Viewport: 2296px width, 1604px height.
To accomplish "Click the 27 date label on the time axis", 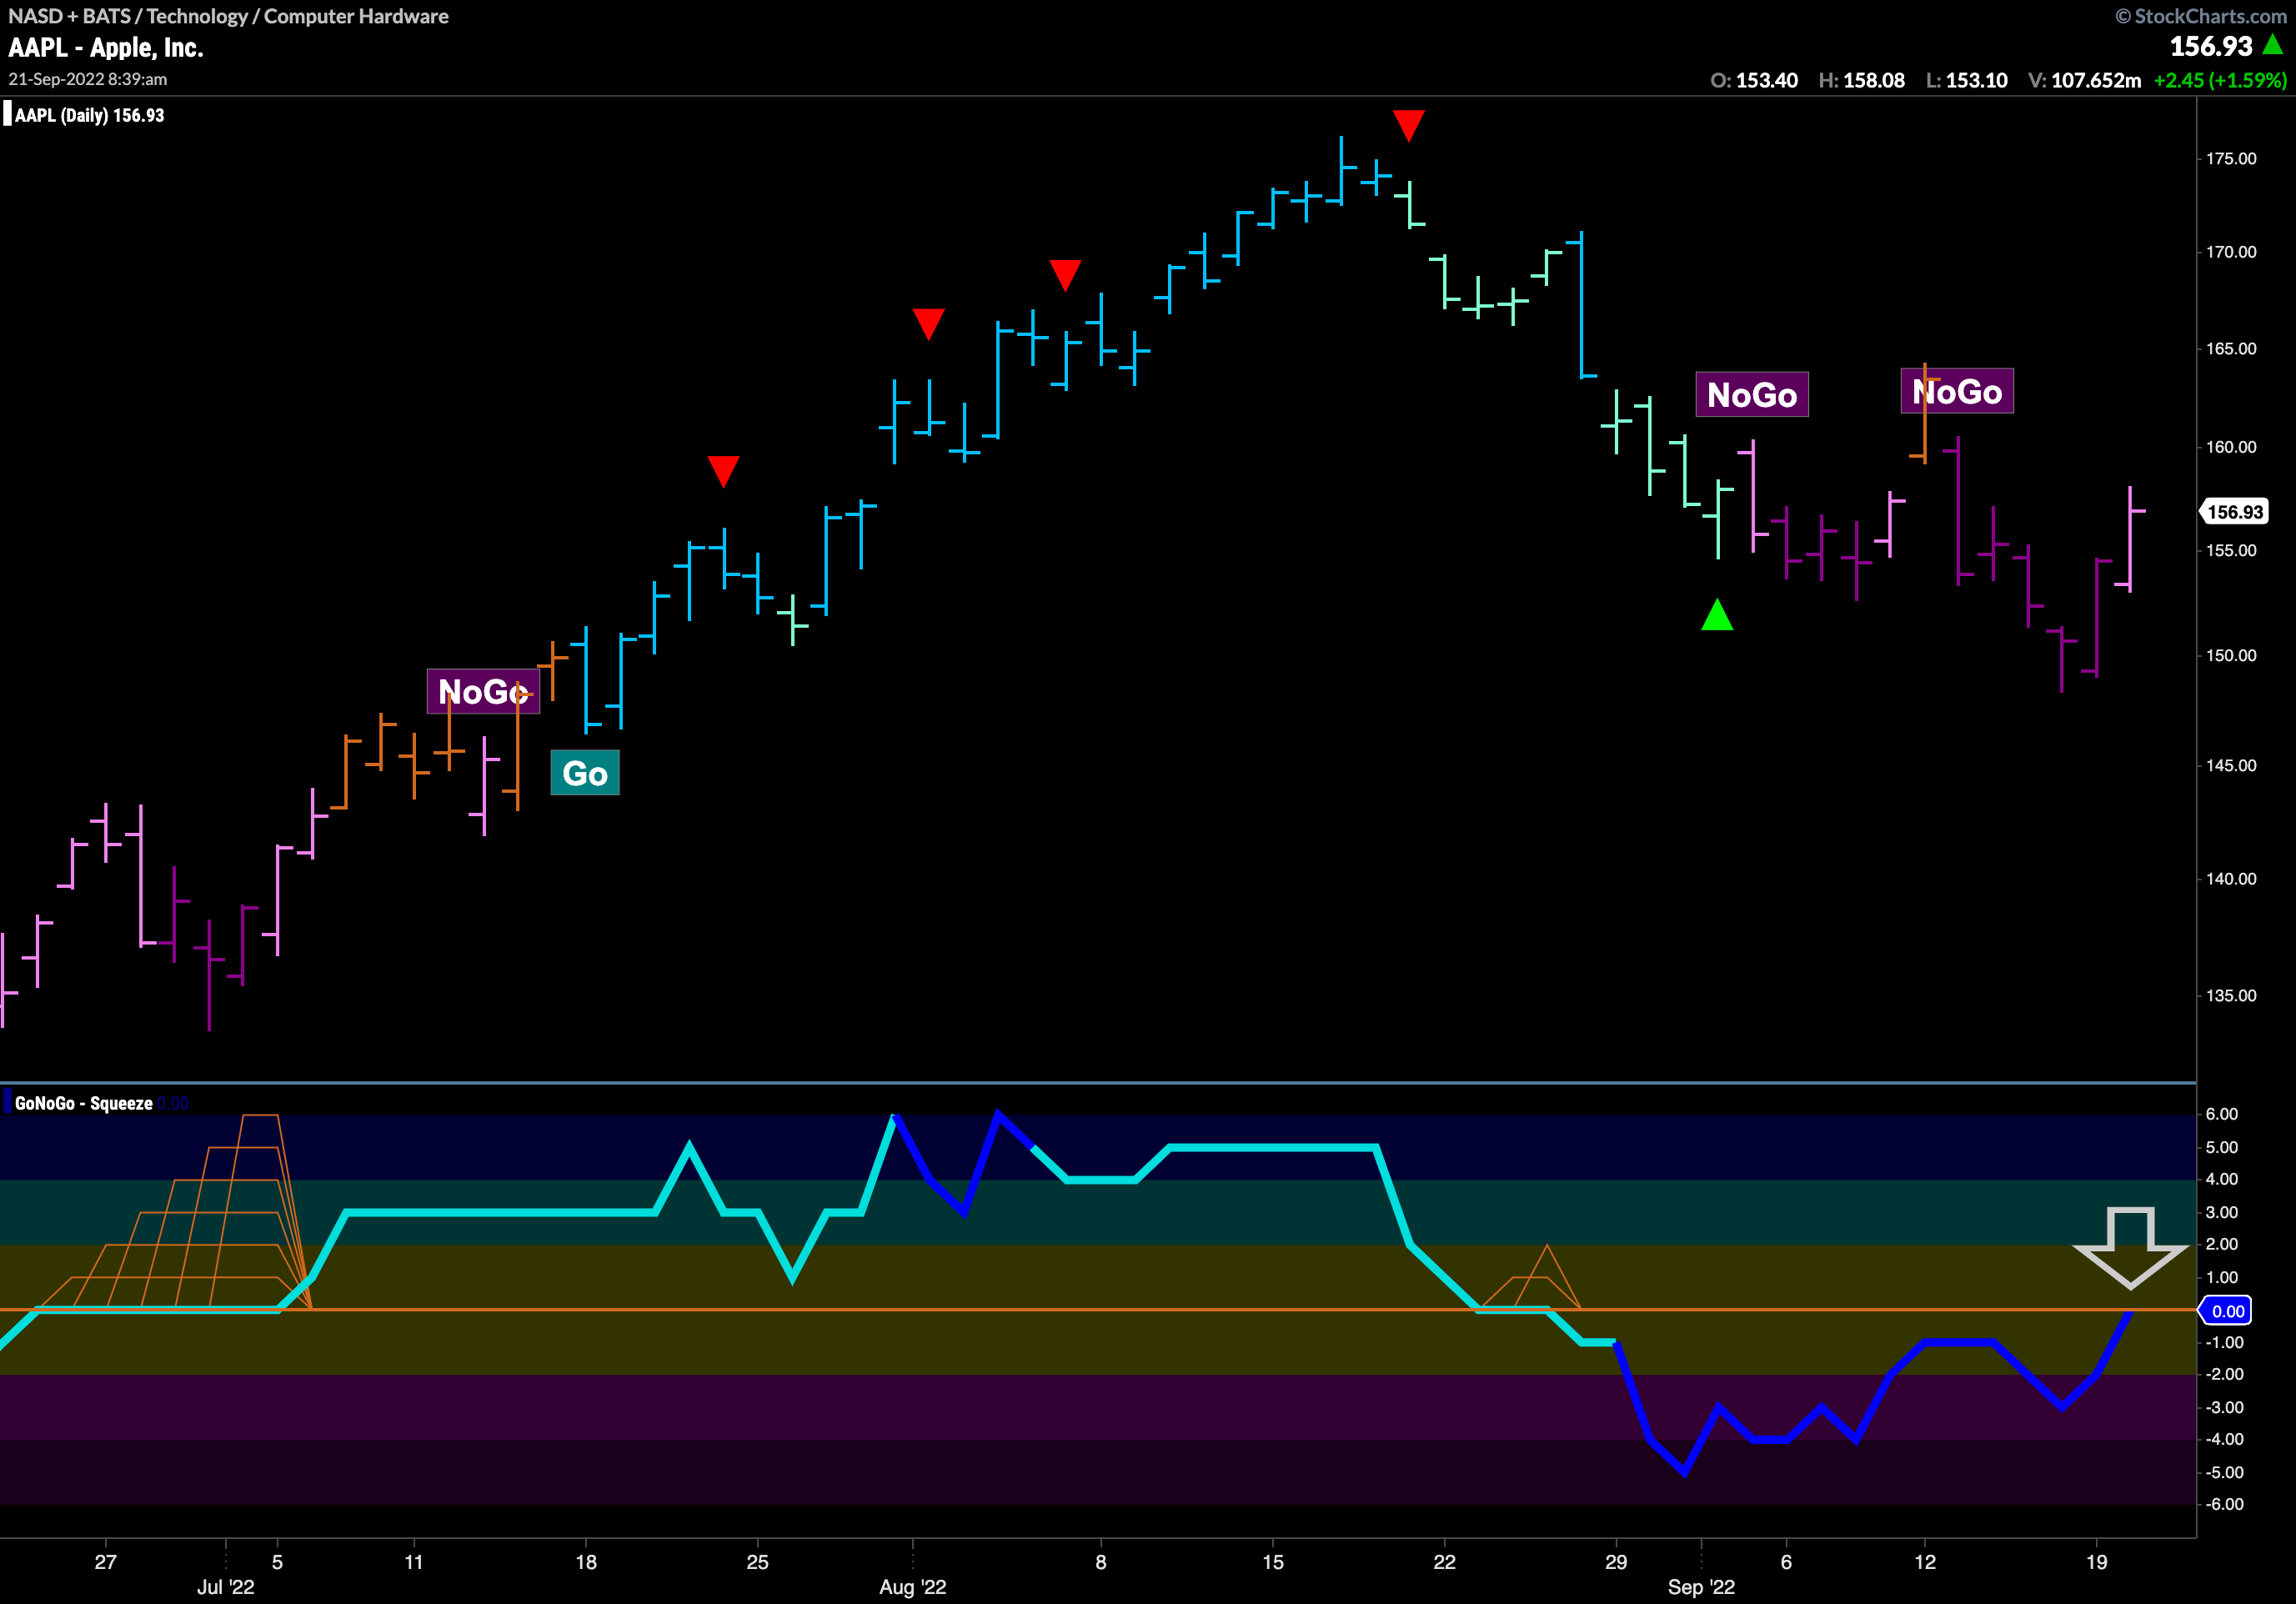I will click(x=106, y=1562).
